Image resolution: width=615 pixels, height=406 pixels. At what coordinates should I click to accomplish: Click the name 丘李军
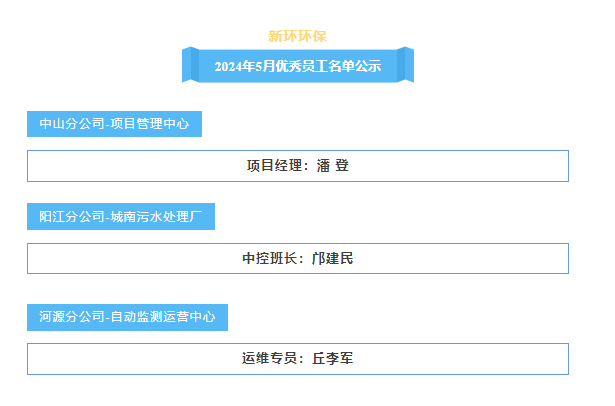click(333, 359)
